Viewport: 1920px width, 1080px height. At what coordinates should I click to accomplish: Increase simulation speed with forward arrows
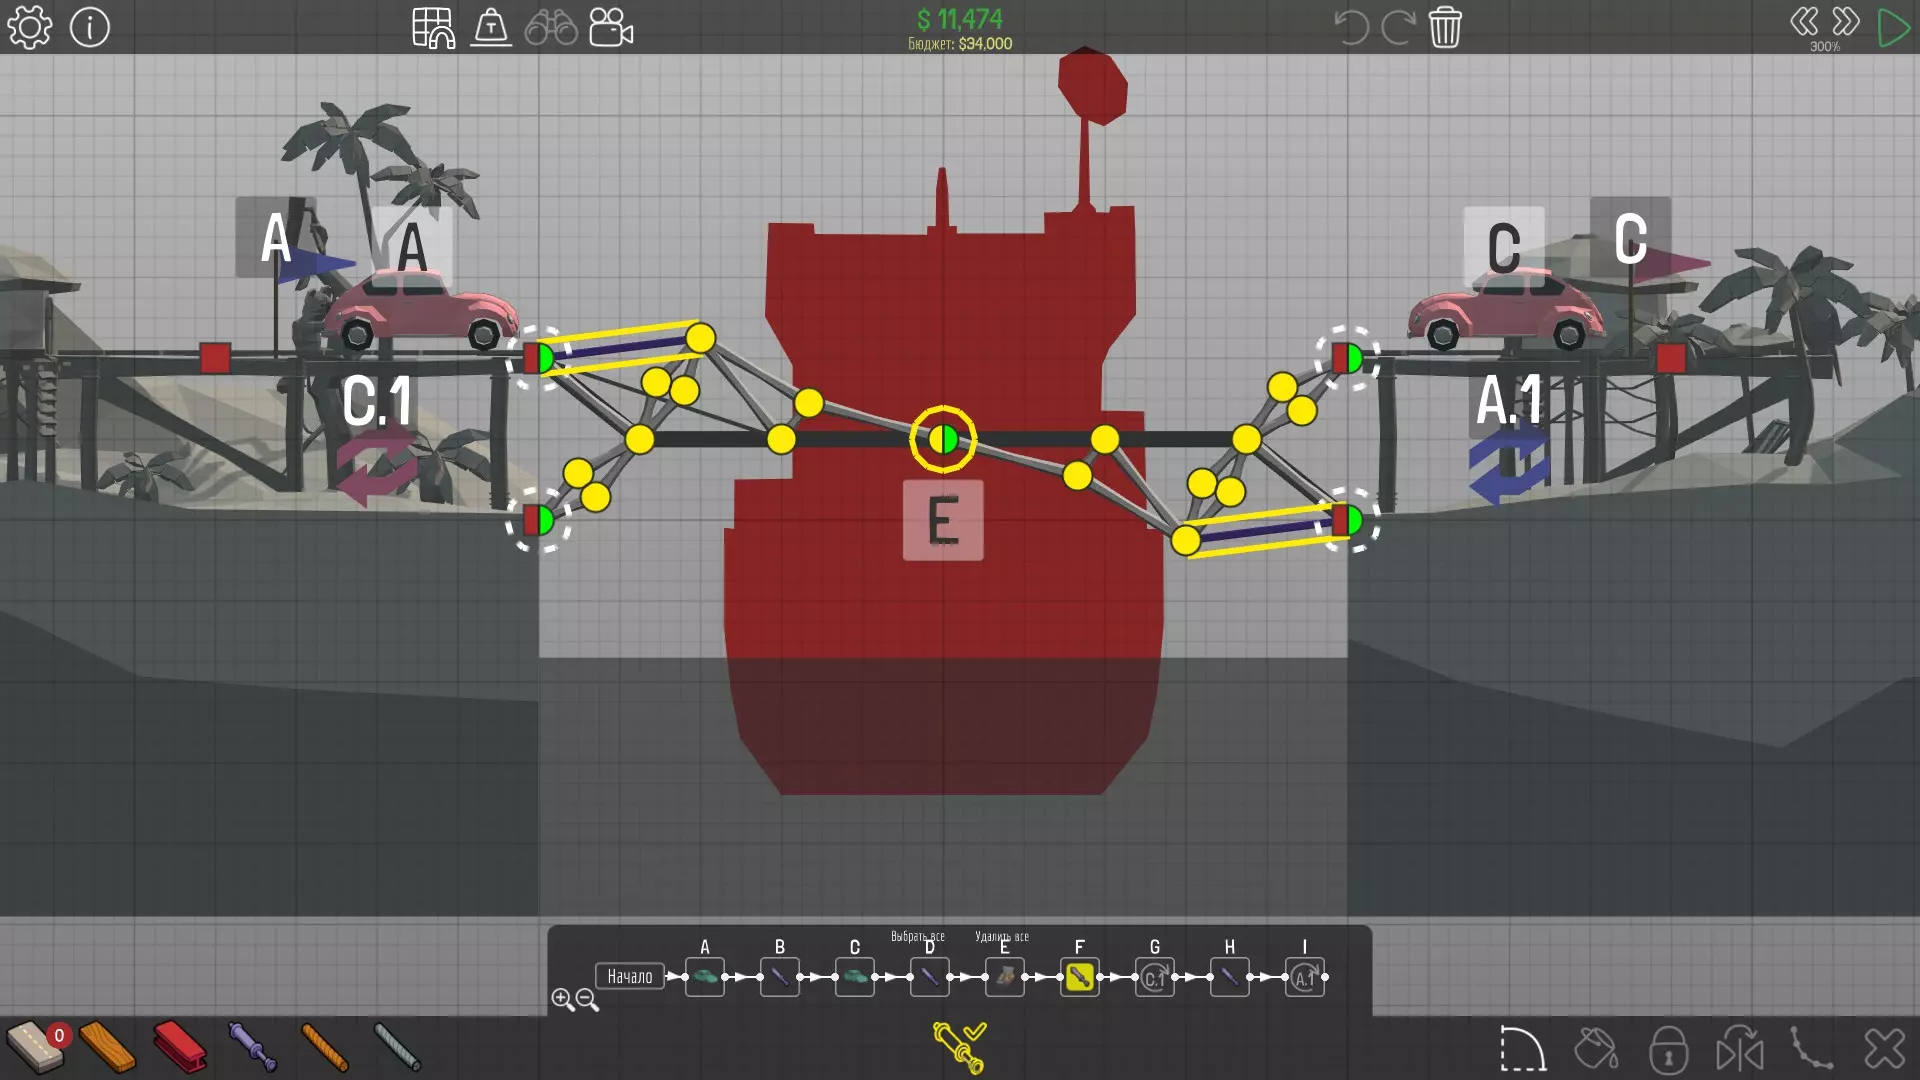coord(1846,22)
